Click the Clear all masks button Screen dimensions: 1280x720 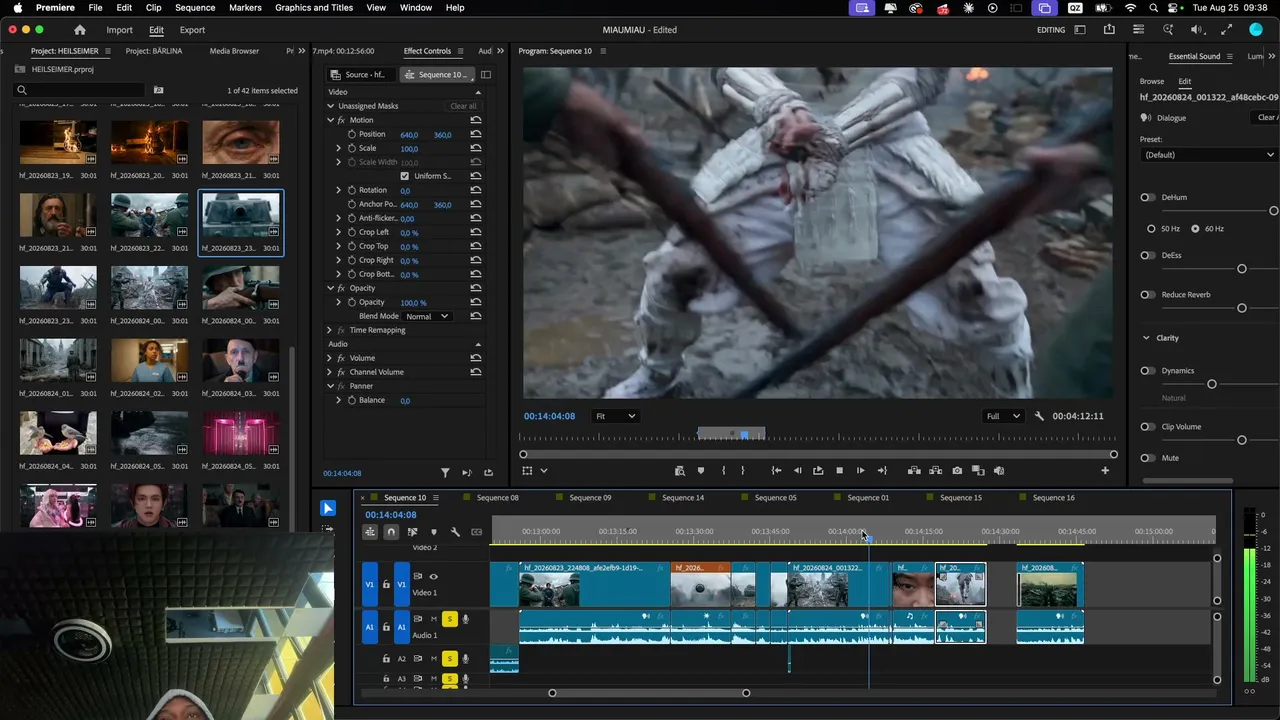pos(463,106)
